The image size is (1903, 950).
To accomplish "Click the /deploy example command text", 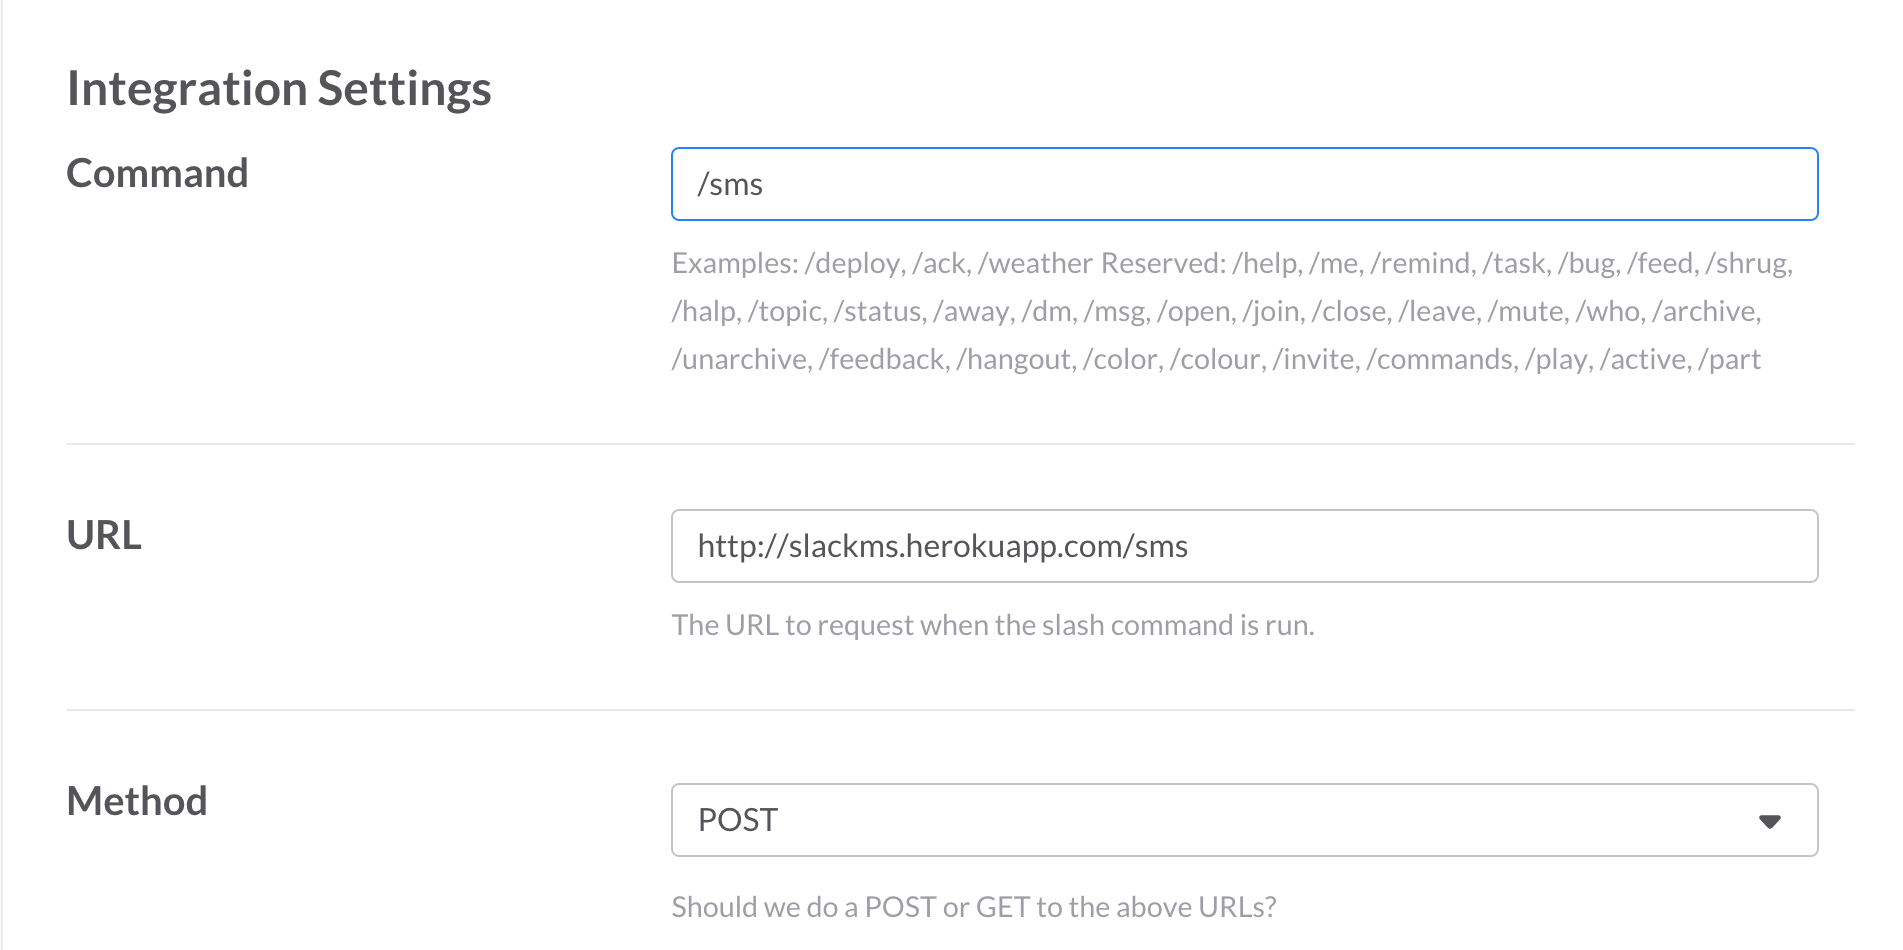I will tap(854, 263).
